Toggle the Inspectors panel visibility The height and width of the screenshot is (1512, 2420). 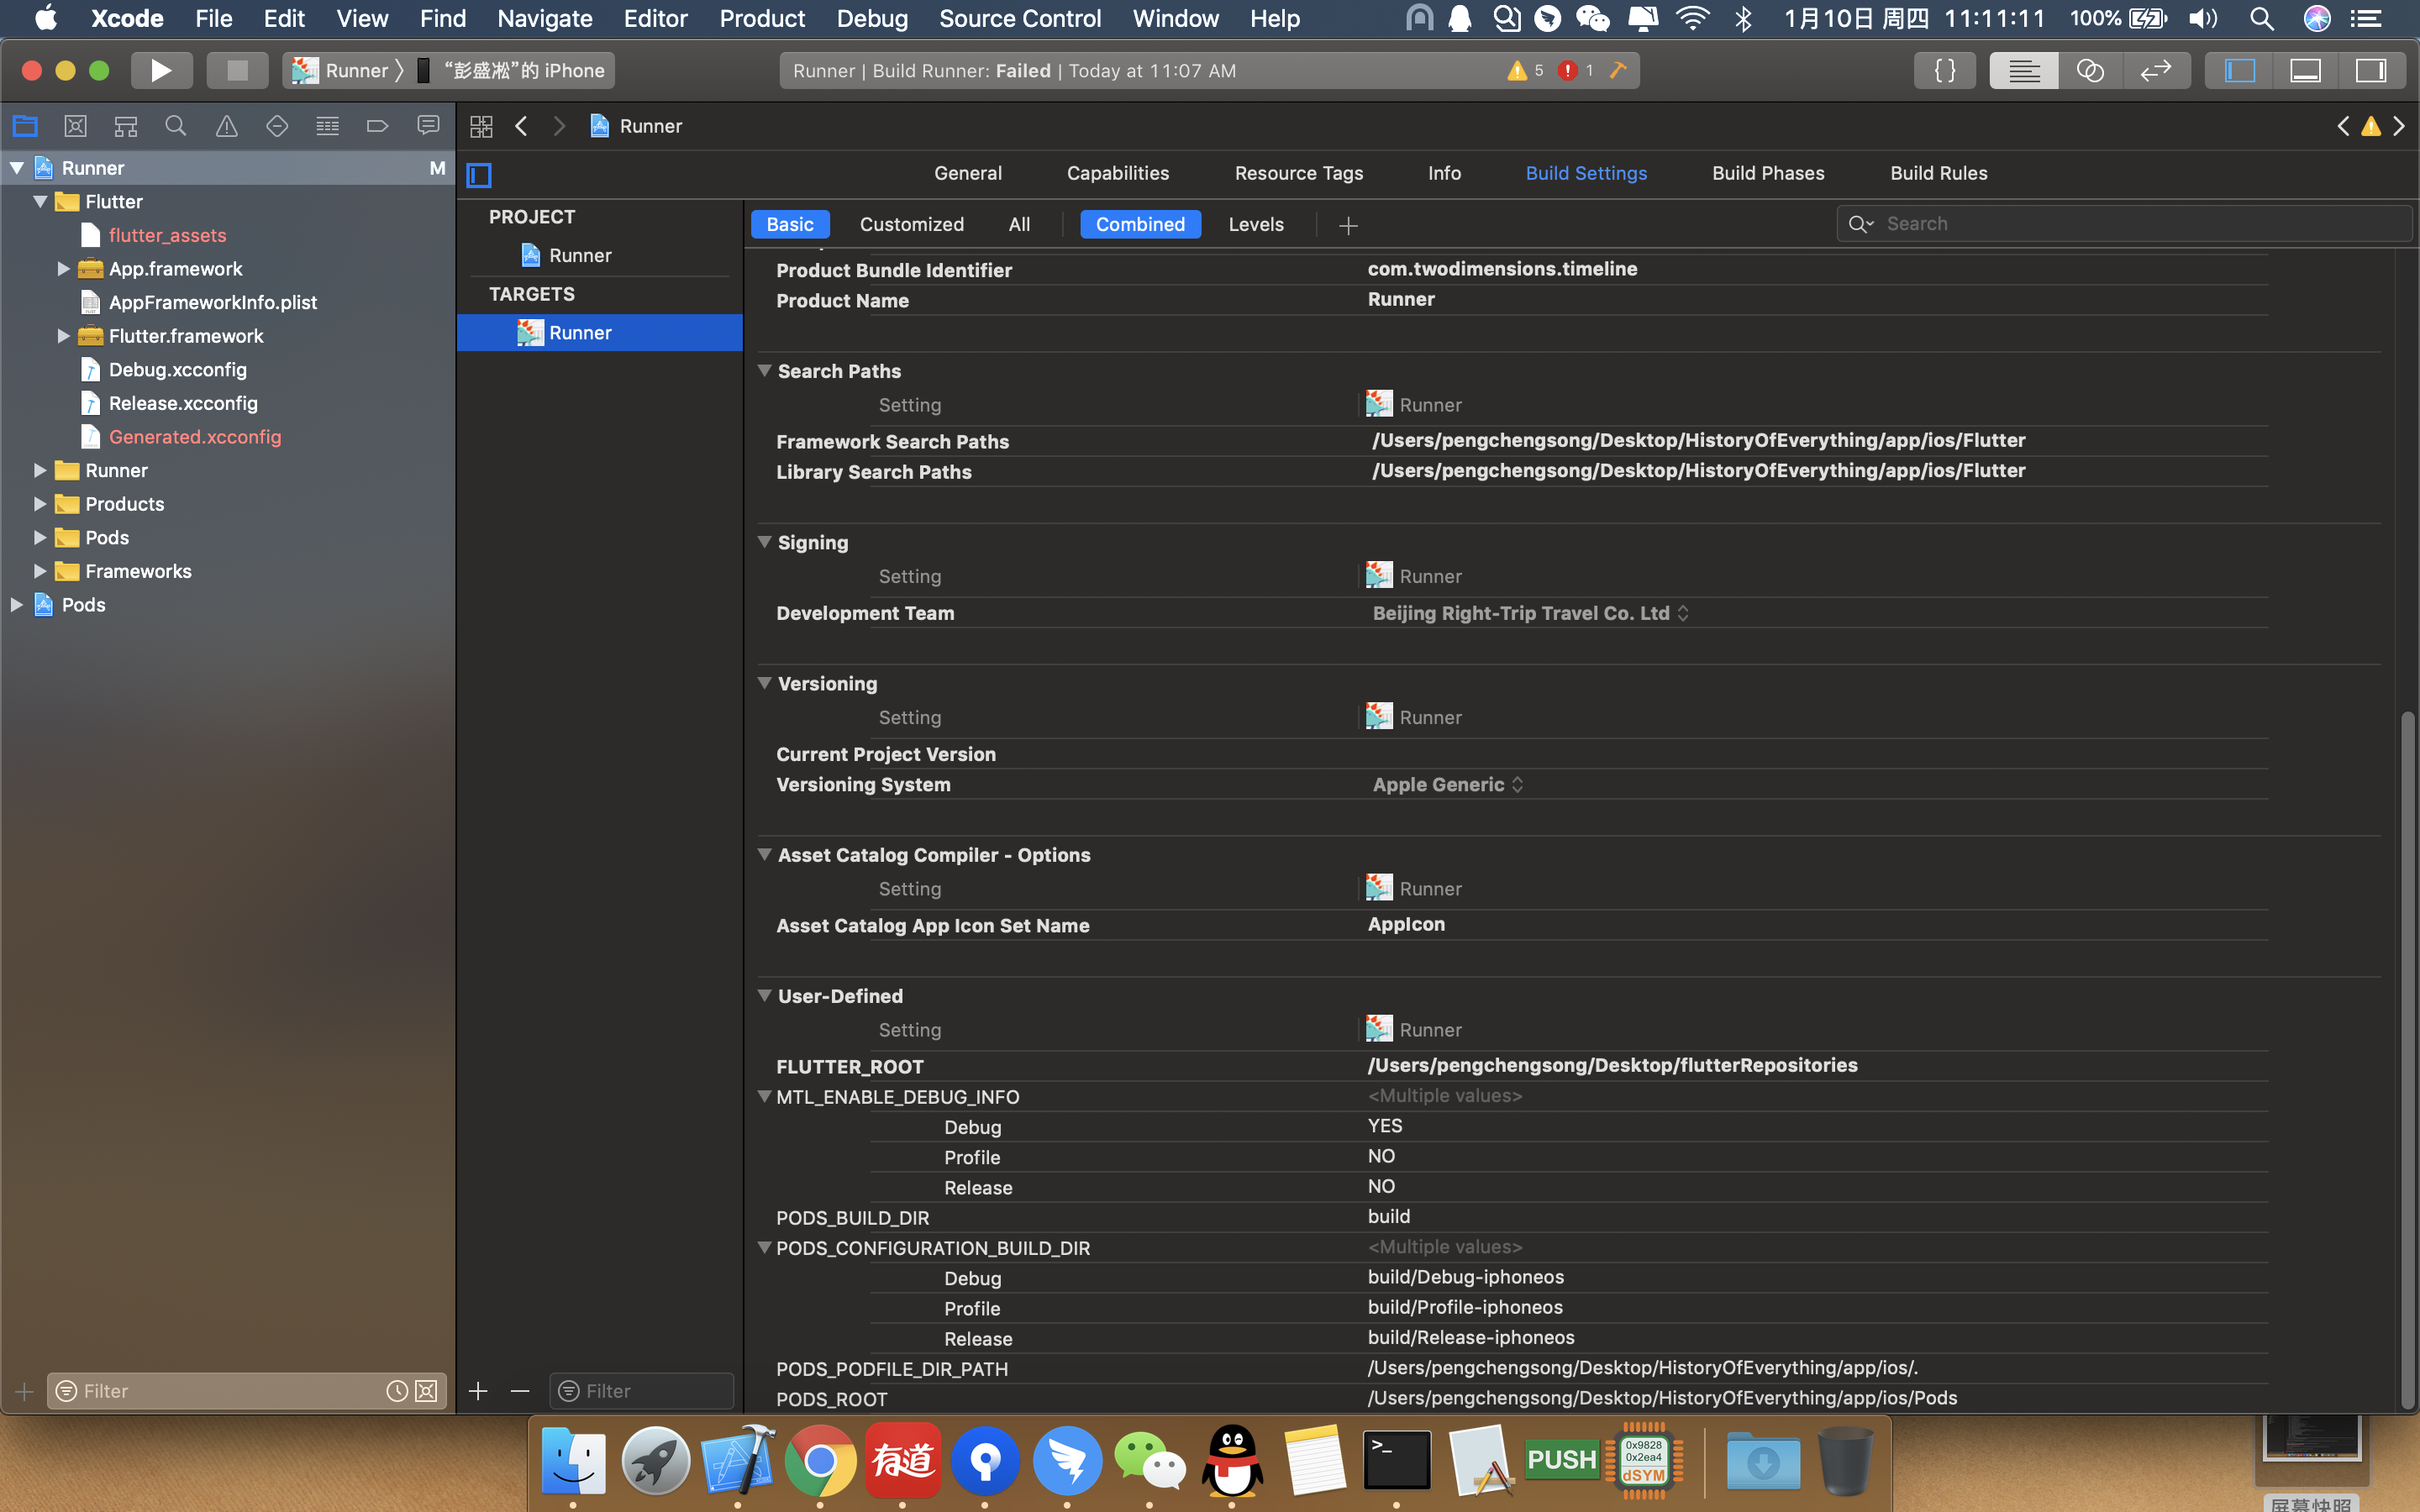2371,71
